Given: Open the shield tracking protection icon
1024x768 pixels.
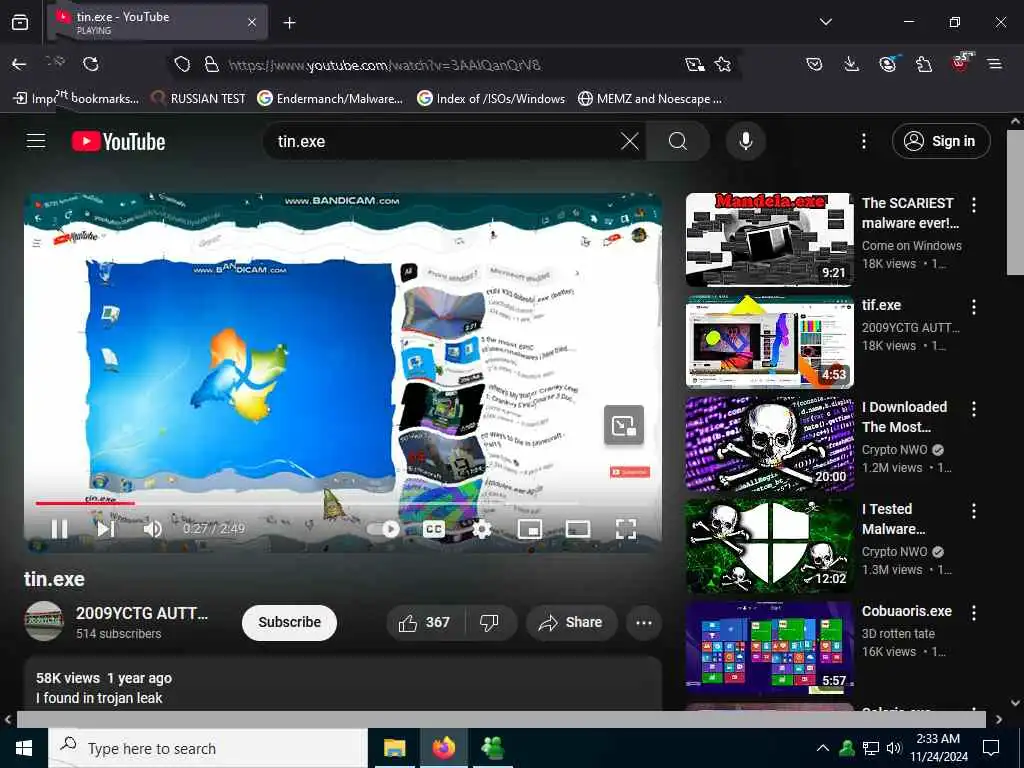Looking at the screenshot, I should pos(182,64).
